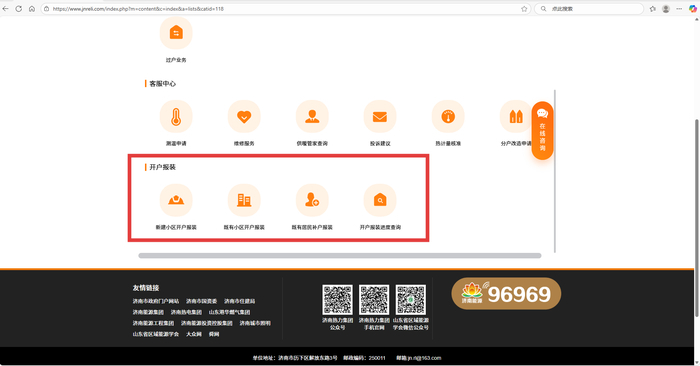Open 测温申请 thermometer icon
The height and width of the screenshot is (366, 700).
coord(176,116)
